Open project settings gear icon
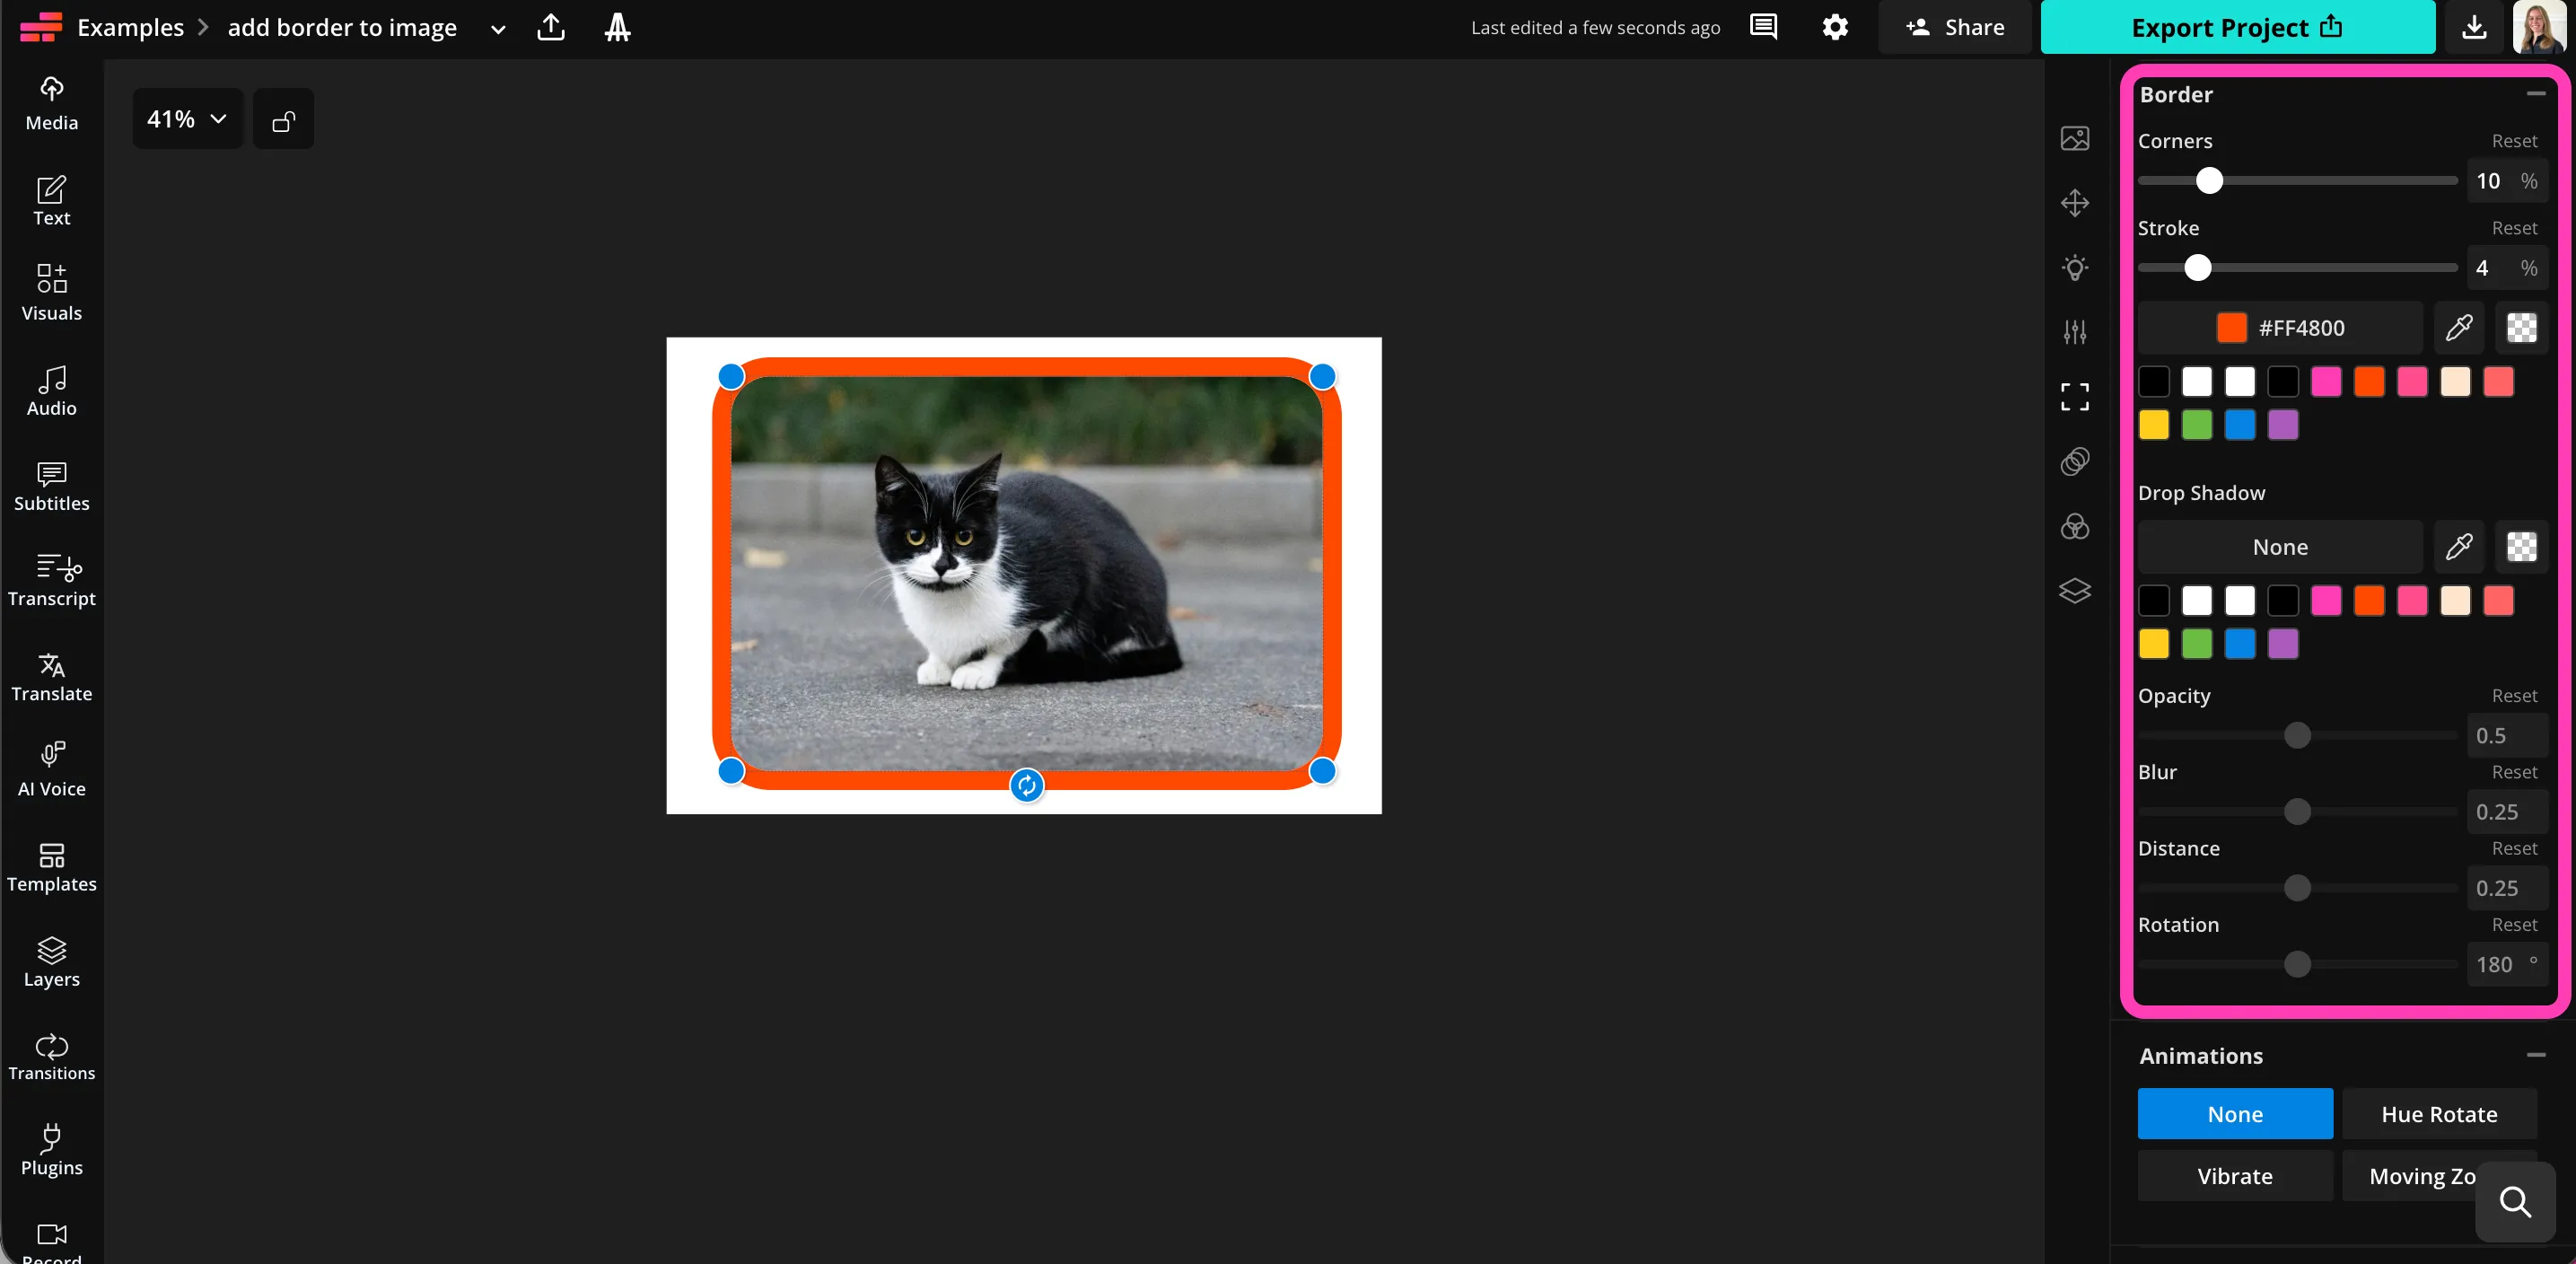 point(1834,27)
